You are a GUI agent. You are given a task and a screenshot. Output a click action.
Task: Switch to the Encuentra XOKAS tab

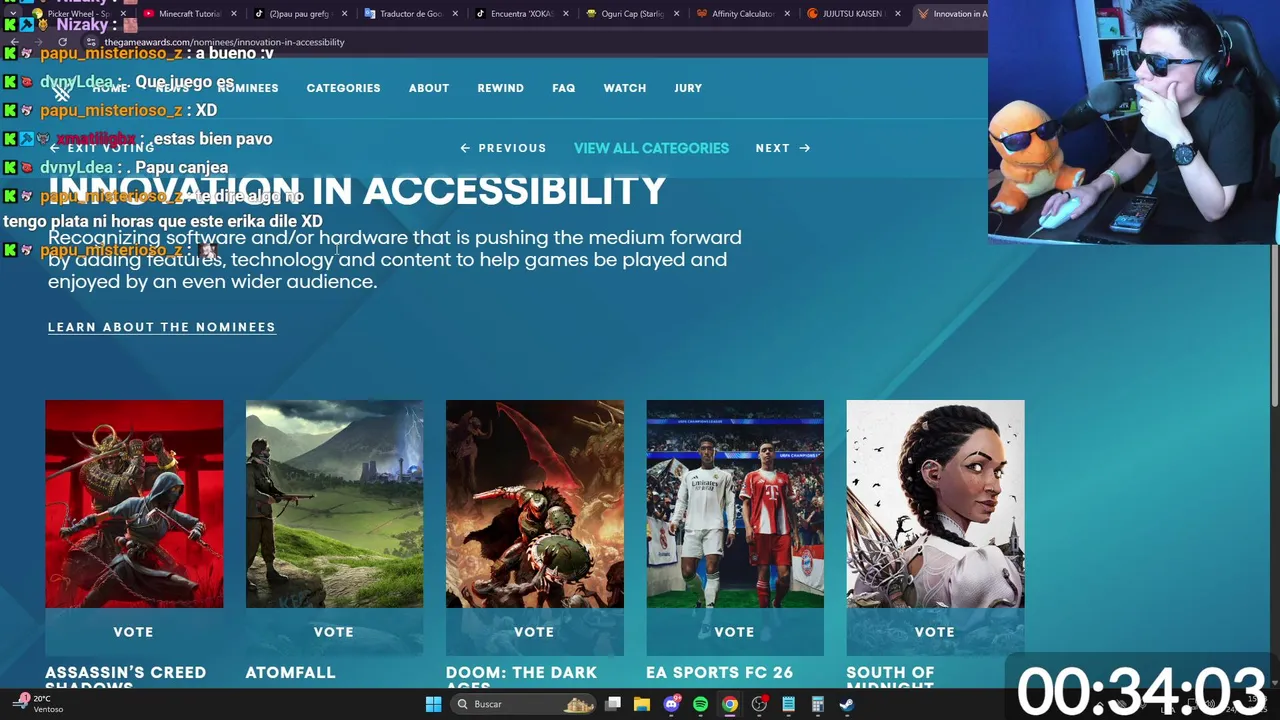521,14
